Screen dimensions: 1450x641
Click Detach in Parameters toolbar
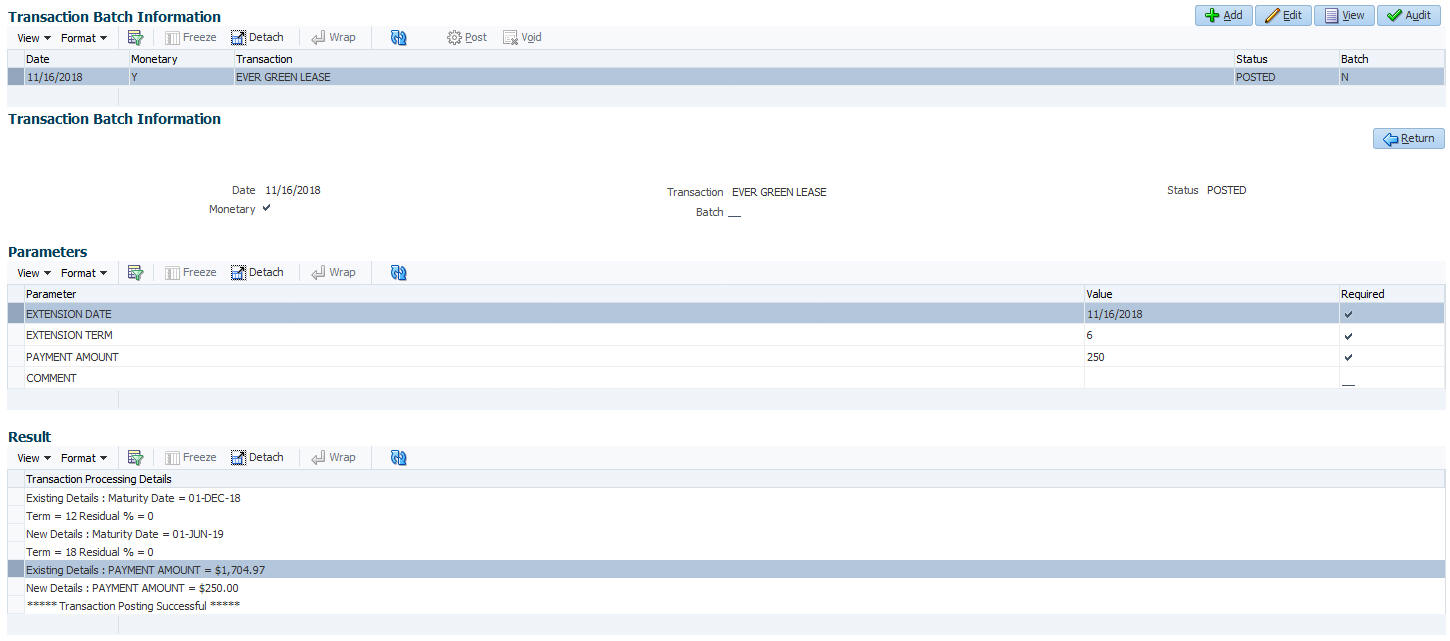tap(258, 273)
